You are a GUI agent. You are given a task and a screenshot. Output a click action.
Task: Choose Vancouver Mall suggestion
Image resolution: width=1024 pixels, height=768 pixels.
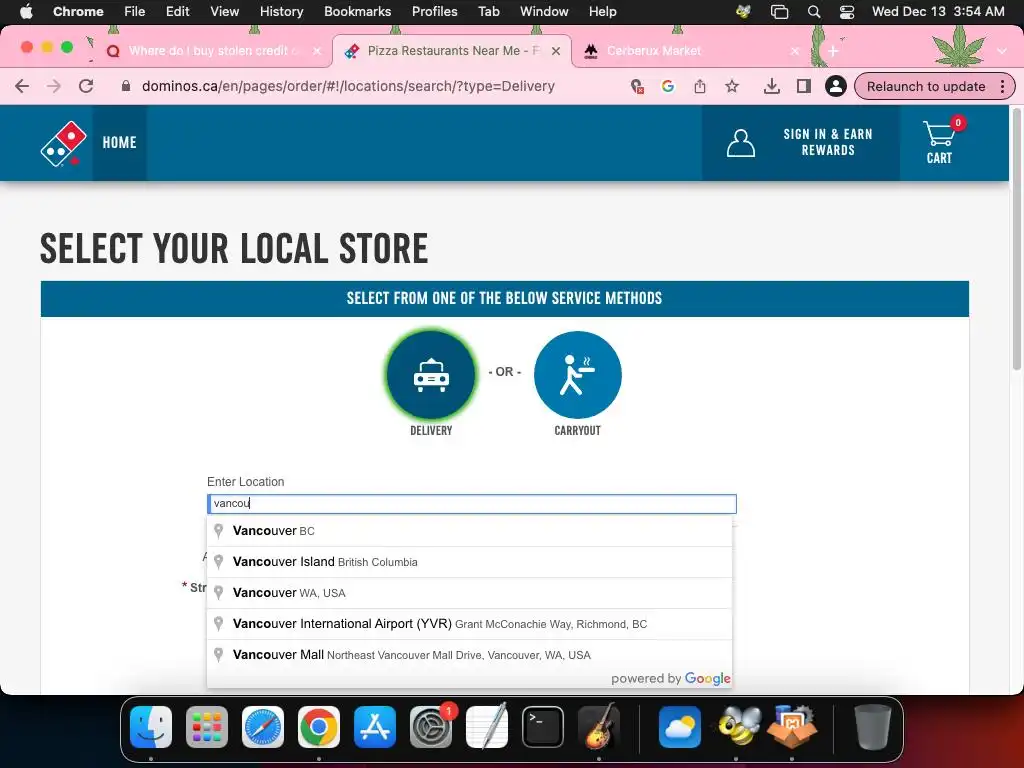pyautogui.click(x=470, y=654)
